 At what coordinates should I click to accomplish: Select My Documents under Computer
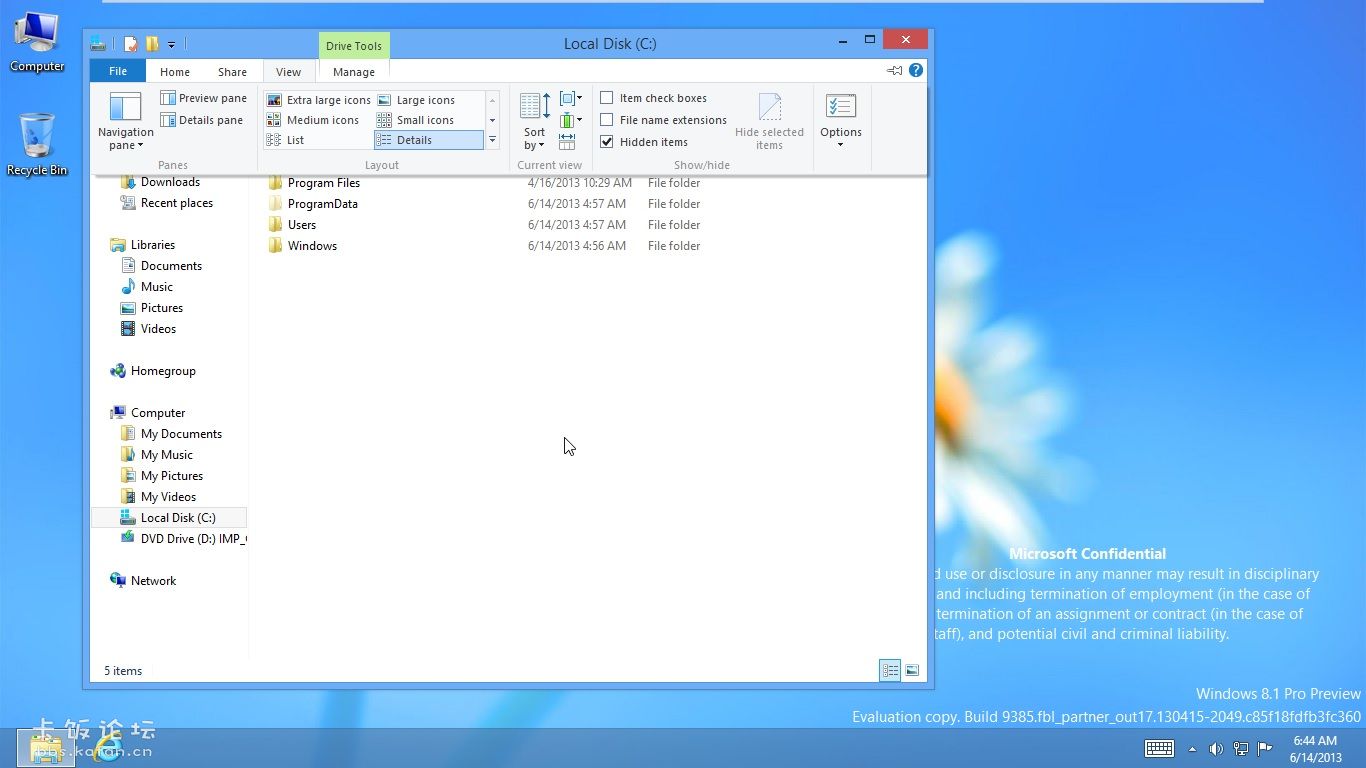(x=171, y=434)
